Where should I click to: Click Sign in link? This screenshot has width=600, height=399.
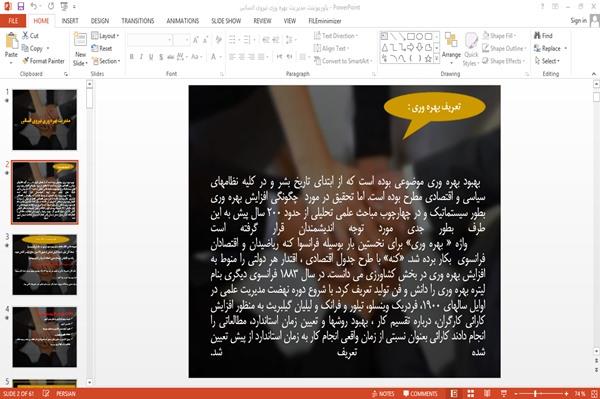click(x=578, y=21)
